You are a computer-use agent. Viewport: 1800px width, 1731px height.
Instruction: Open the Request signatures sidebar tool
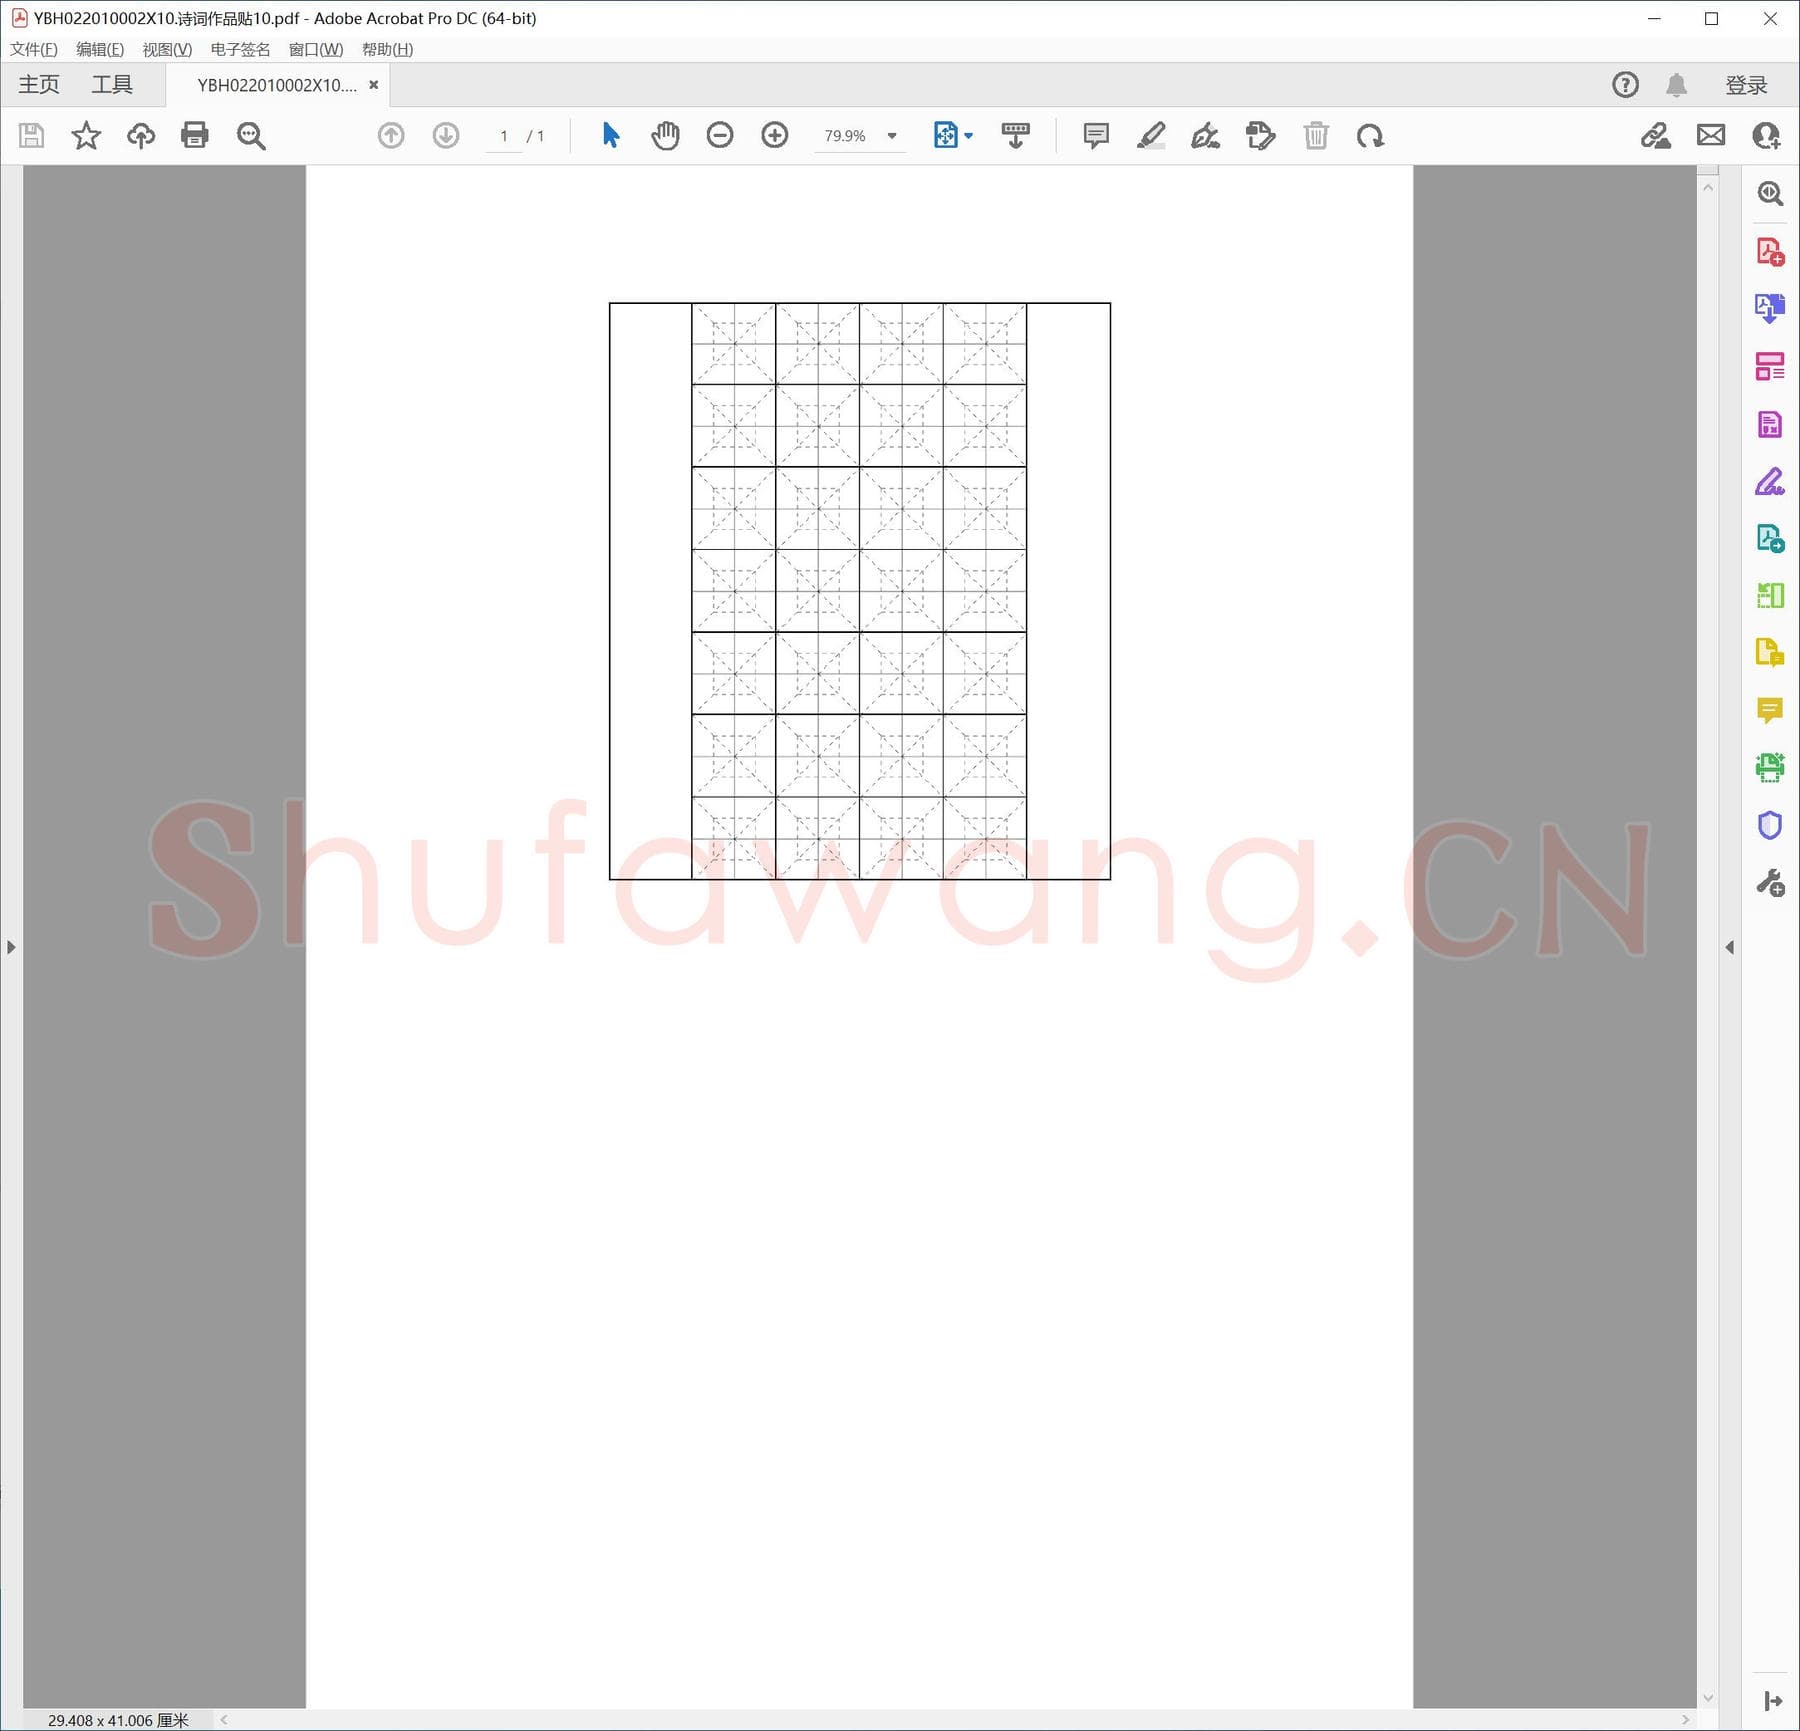(1770, 539)
